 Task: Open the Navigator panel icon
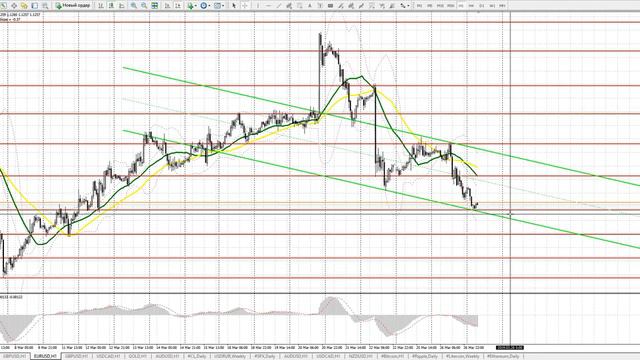click(24, 6)
